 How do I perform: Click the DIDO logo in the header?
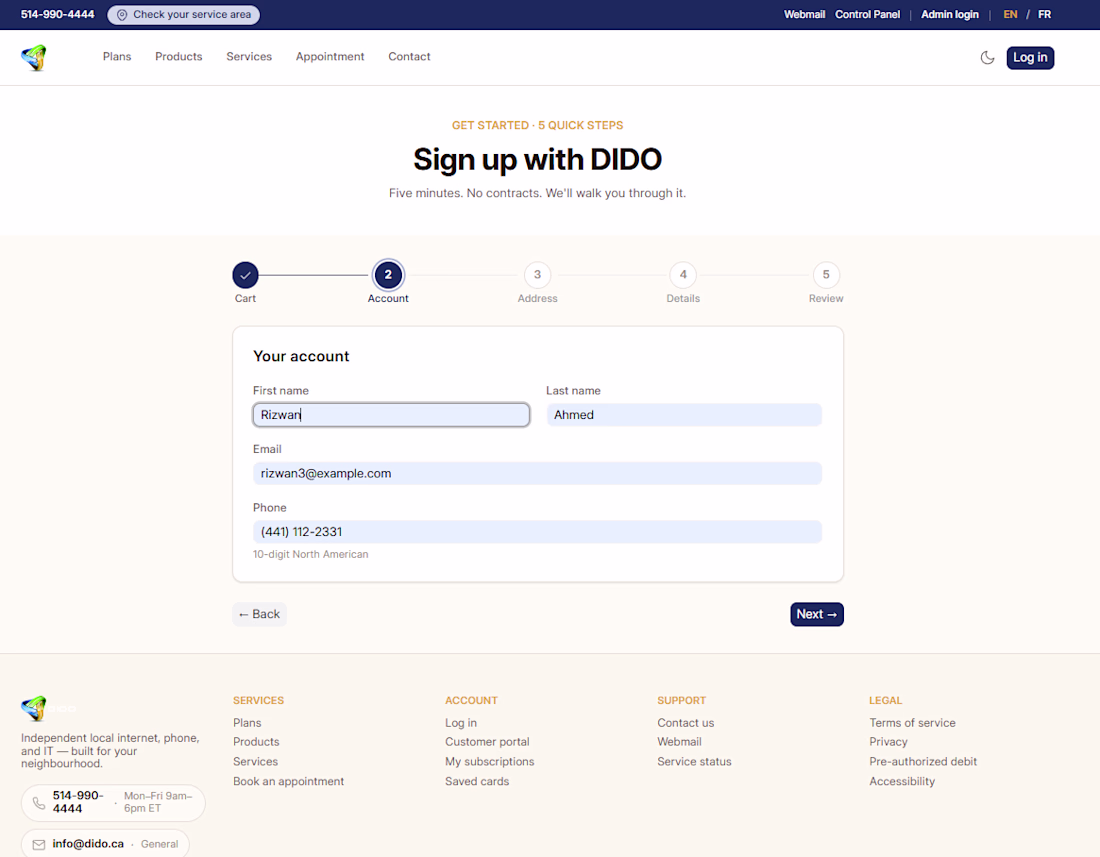[x=34, y=58]
